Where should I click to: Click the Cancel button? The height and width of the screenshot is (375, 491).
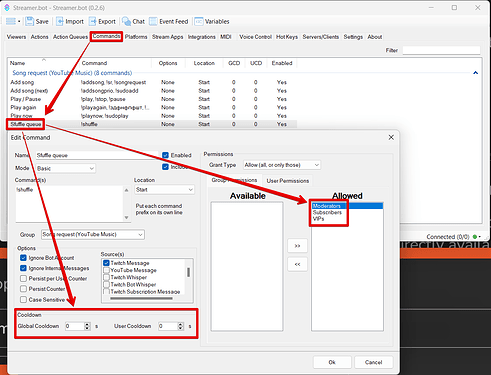point(373,362)
